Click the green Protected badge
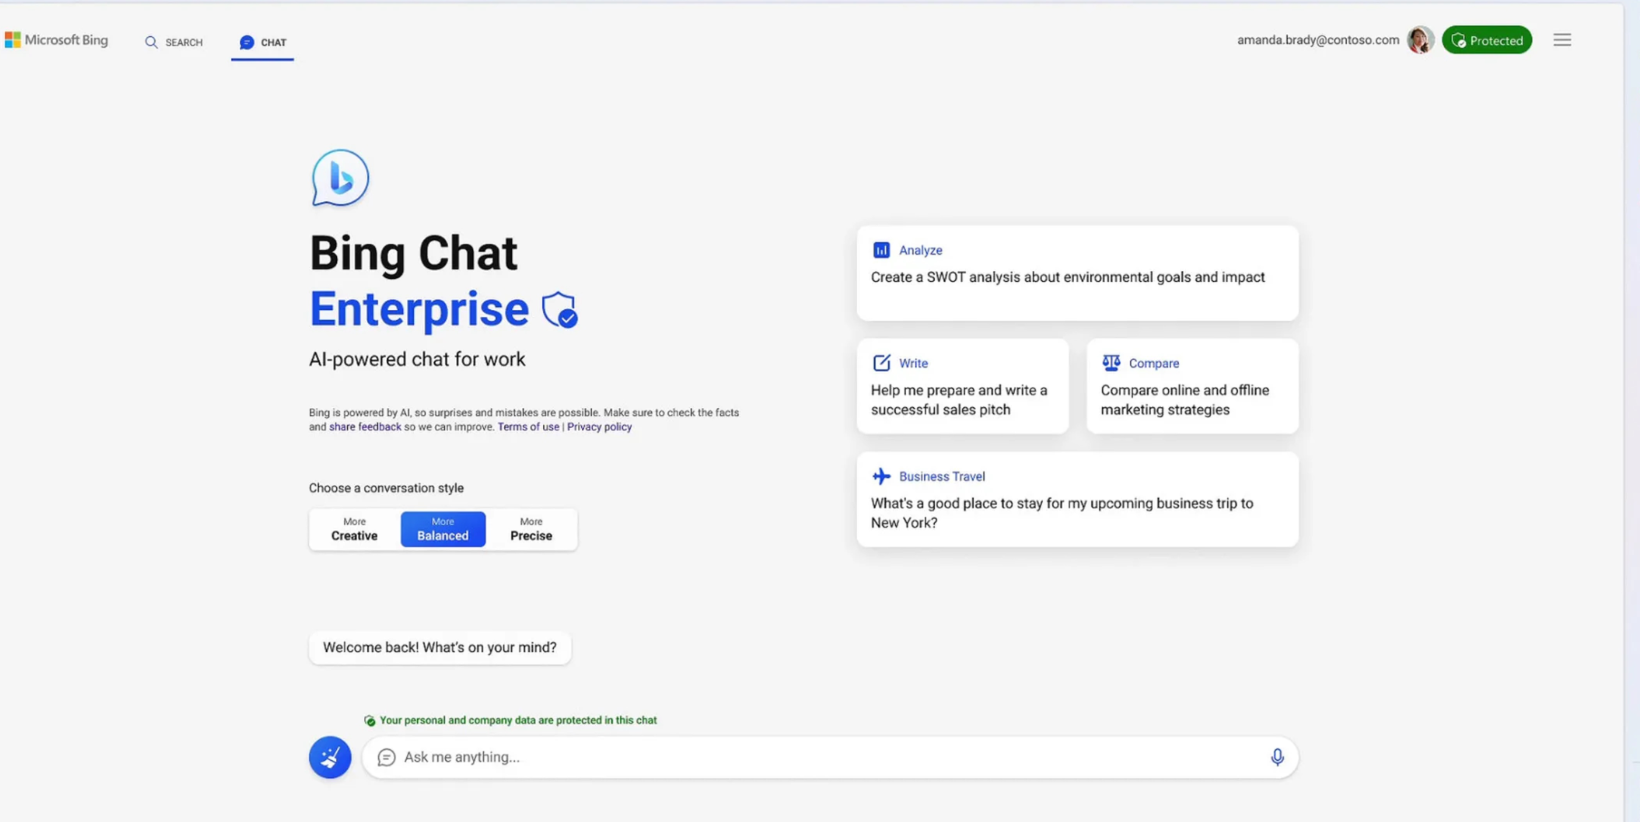The height and width of the screenshot is (822, 1640). (x=1487, y=40)
